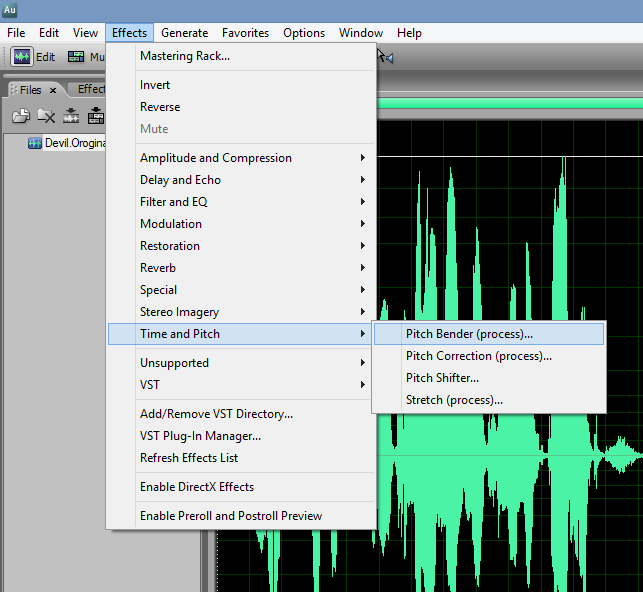Click the Insert into Edit view icon
The height and width of the screenshot is (592, 643).
click(x=72, y=116)
